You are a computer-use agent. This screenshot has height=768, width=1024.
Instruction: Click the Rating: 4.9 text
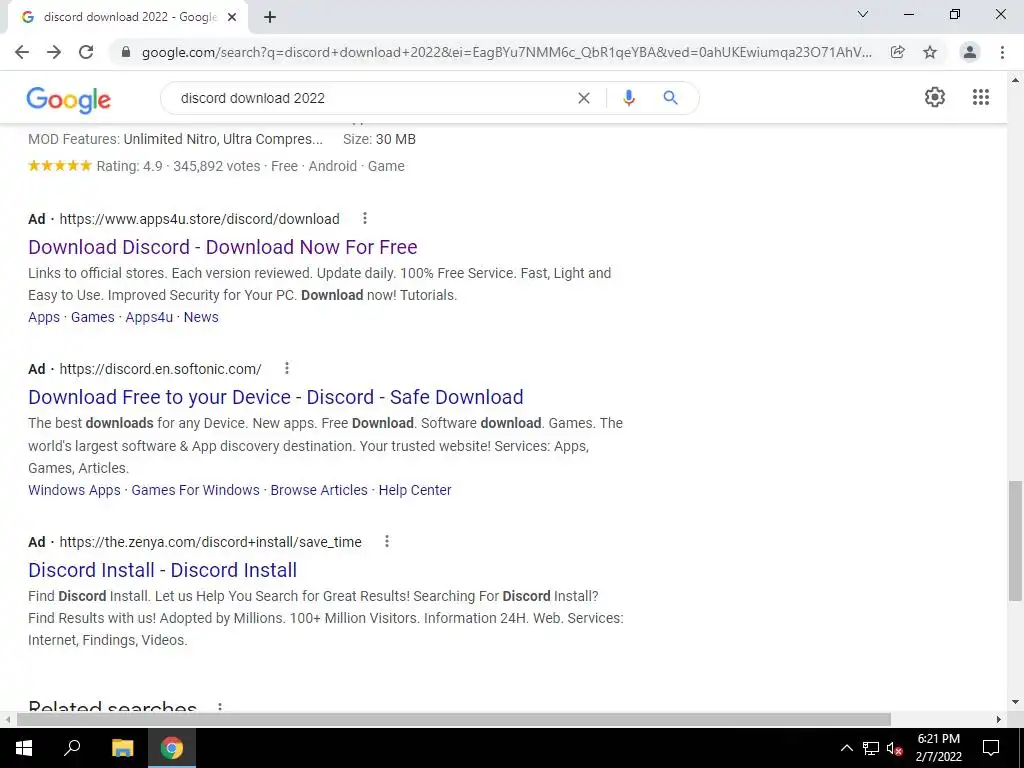(129, 166)
